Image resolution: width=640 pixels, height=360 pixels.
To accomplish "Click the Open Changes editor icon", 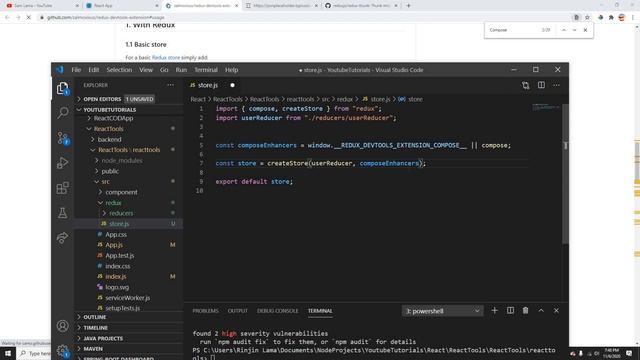I will [525, 85].
